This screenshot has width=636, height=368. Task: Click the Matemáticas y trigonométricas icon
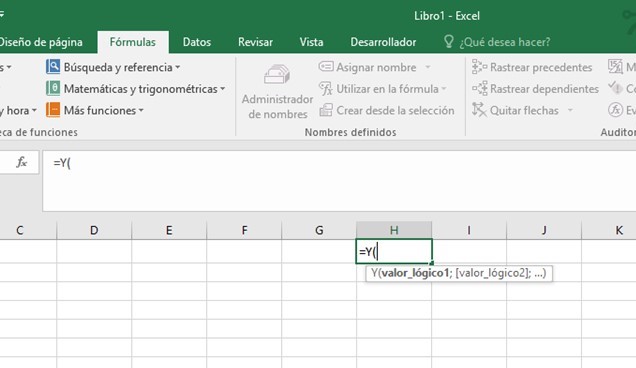tap(53, 88)
